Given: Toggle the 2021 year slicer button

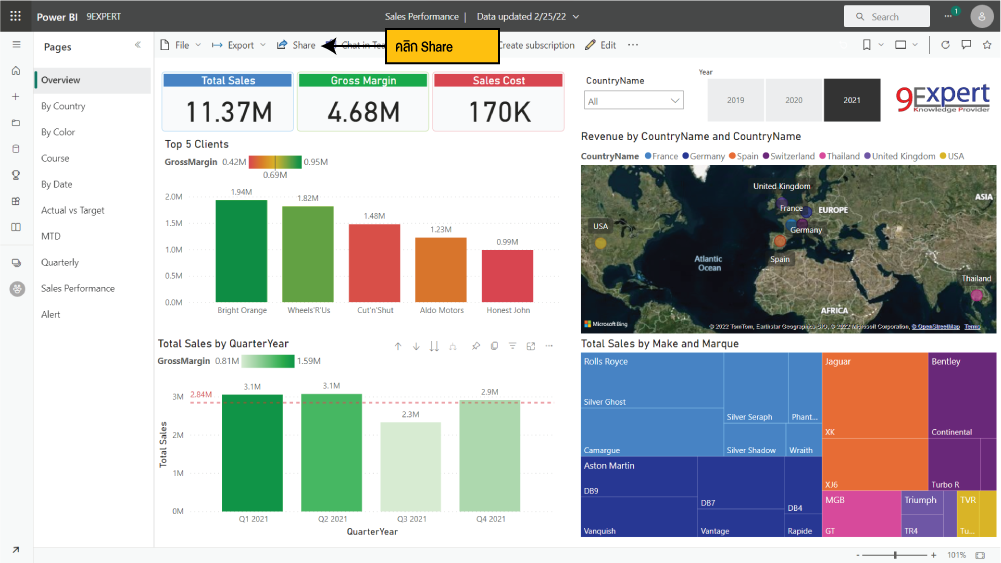Looking at the screenshot, I should tap(852, 100).
